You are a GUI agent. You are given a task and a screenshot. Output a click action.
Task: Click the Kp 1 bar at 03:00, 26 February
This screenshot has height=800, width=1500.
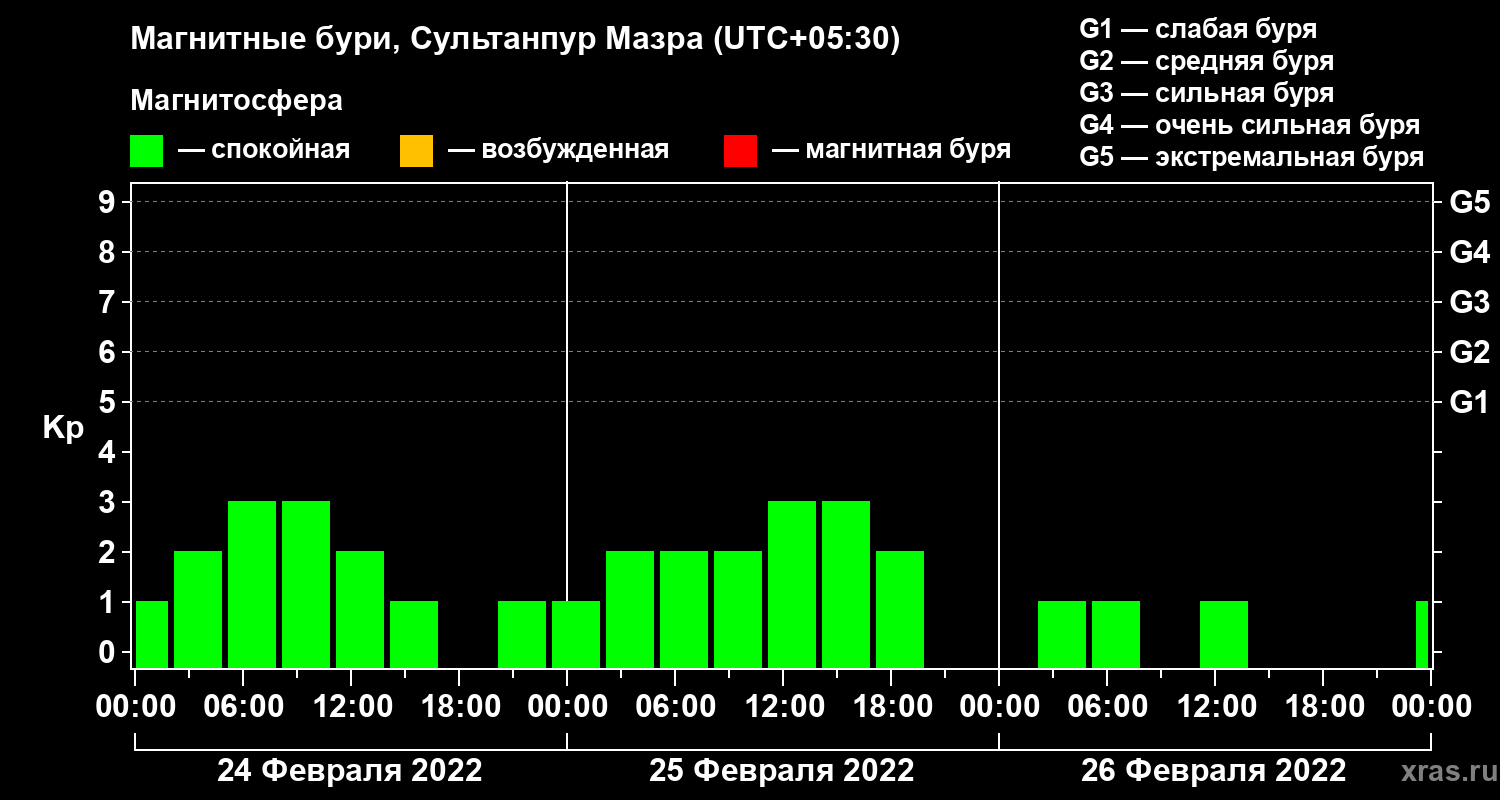click(x=1062, y=635)
